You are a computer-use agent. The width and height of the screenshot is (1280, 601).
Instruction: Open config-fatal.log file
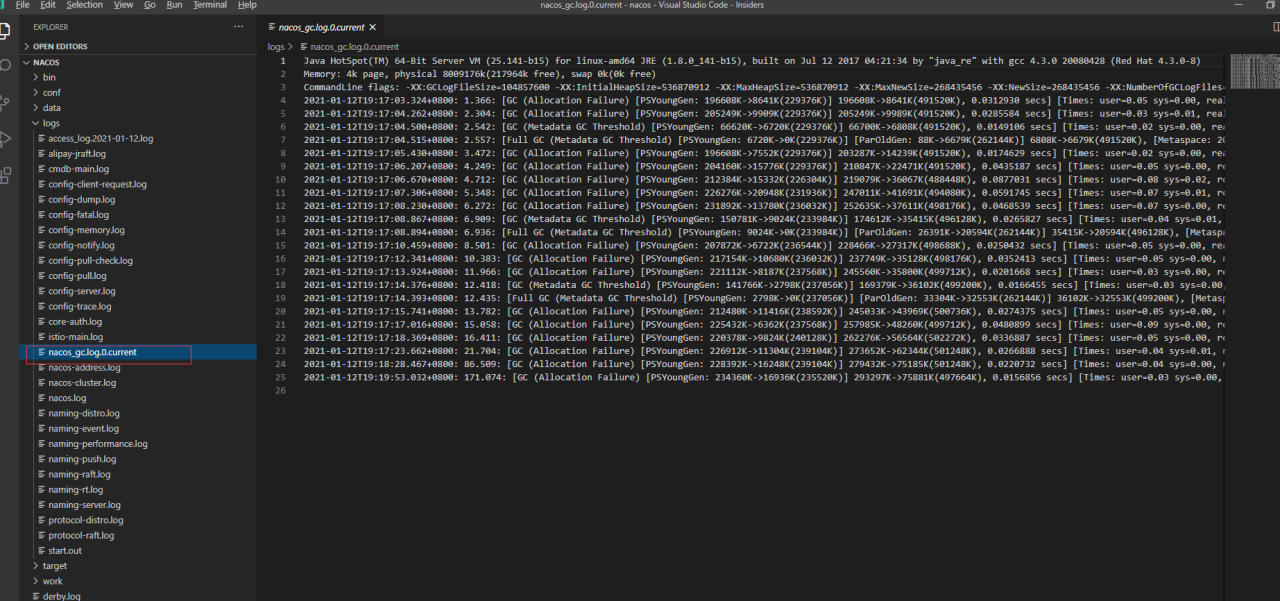(78, 215)
